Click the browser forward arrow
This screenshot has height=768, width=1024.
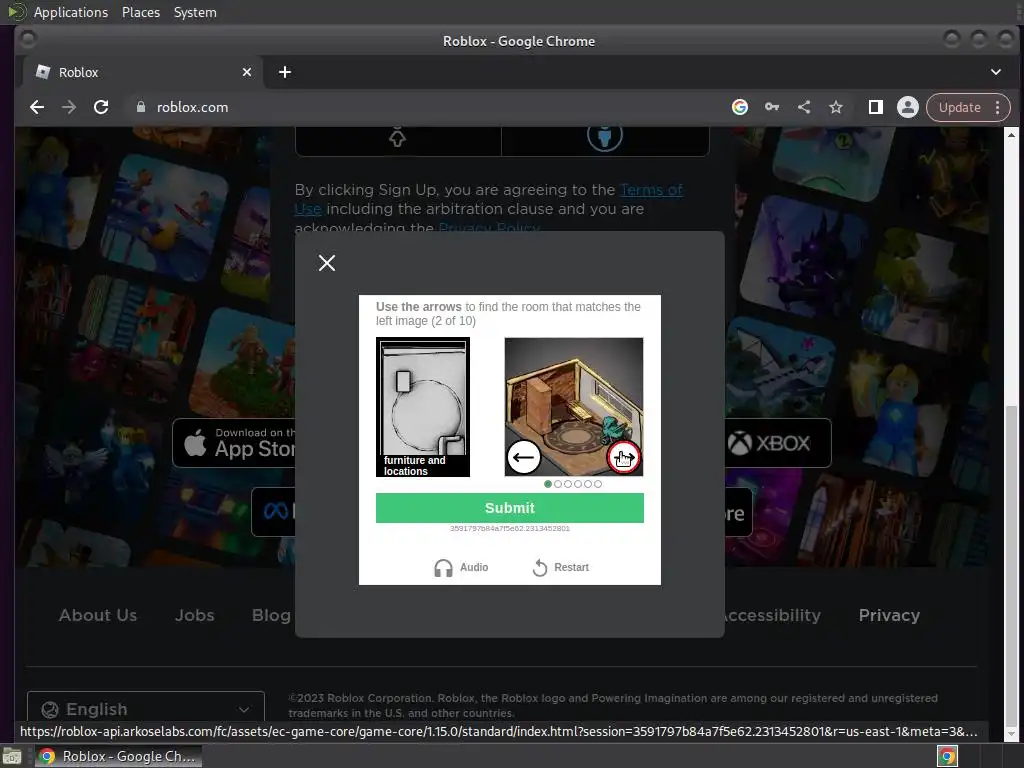click(69, 107)
